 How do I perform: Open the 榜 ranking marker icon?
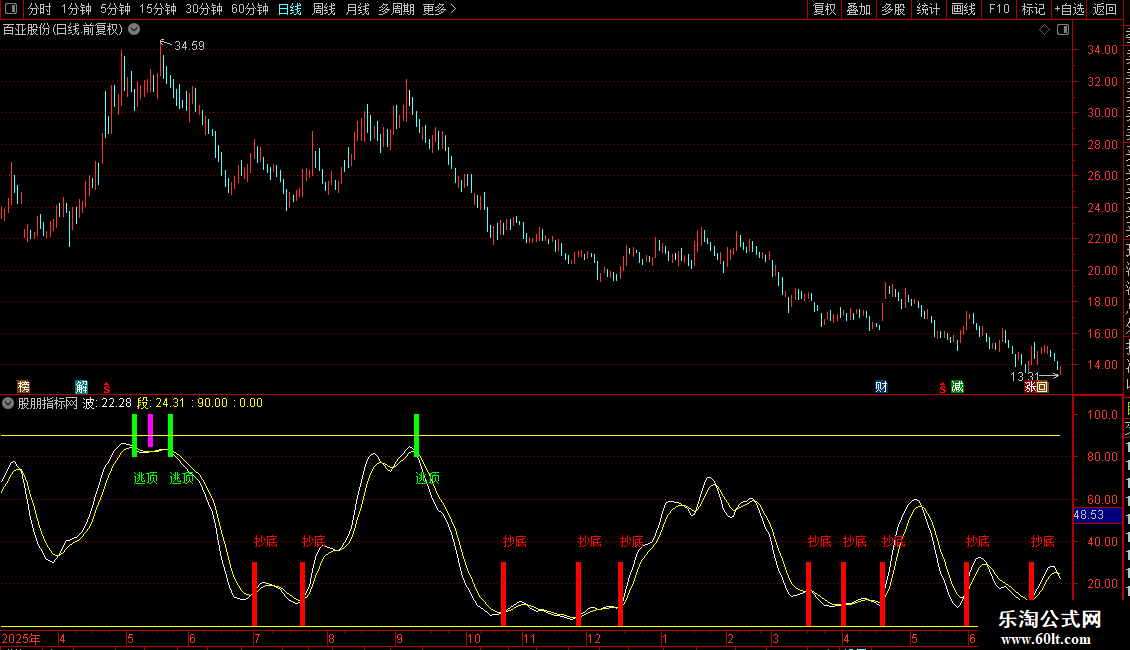[24, 387]
